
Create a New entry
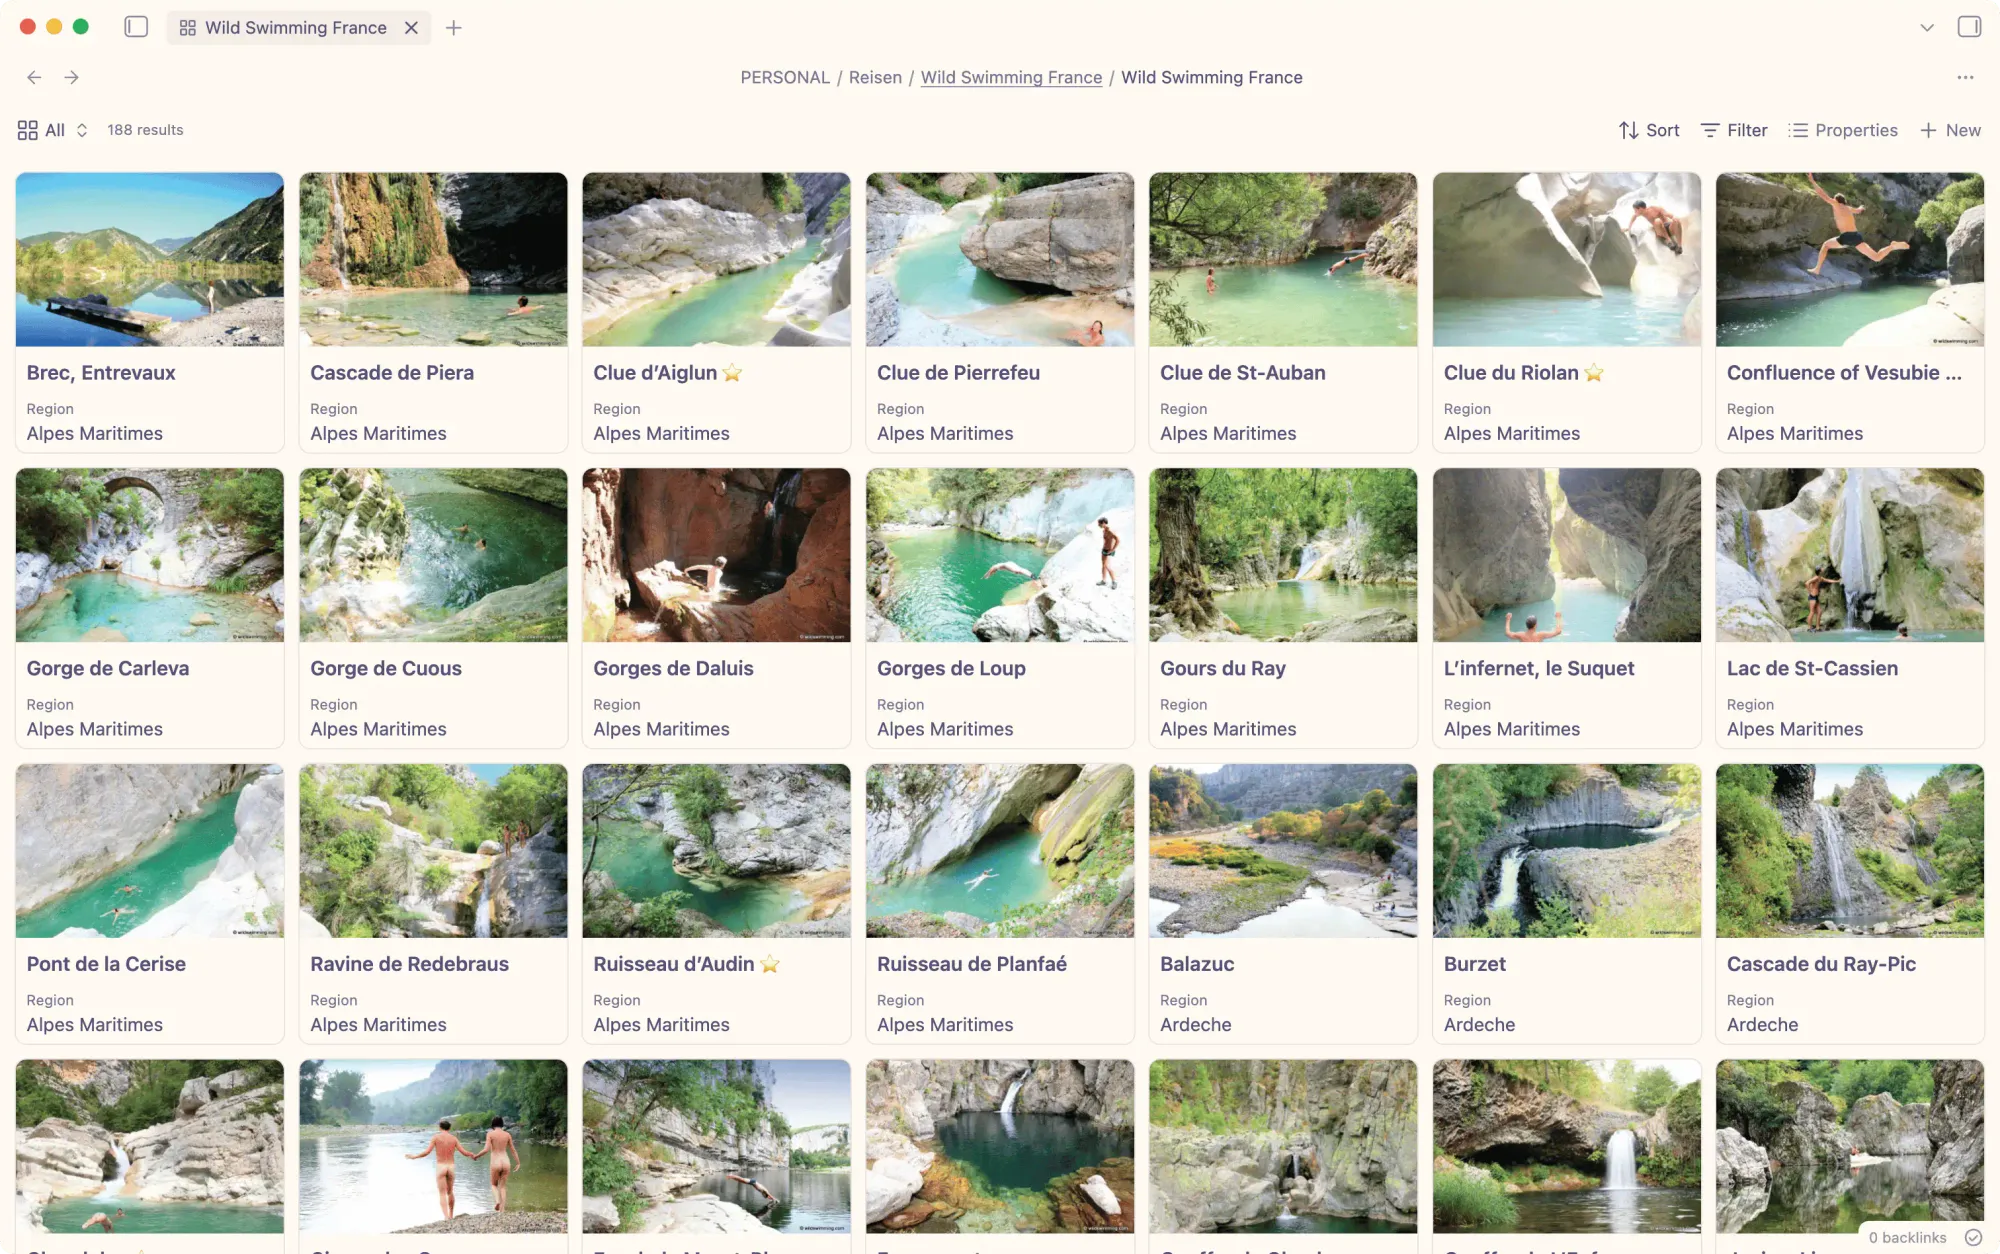point(1950,130)
